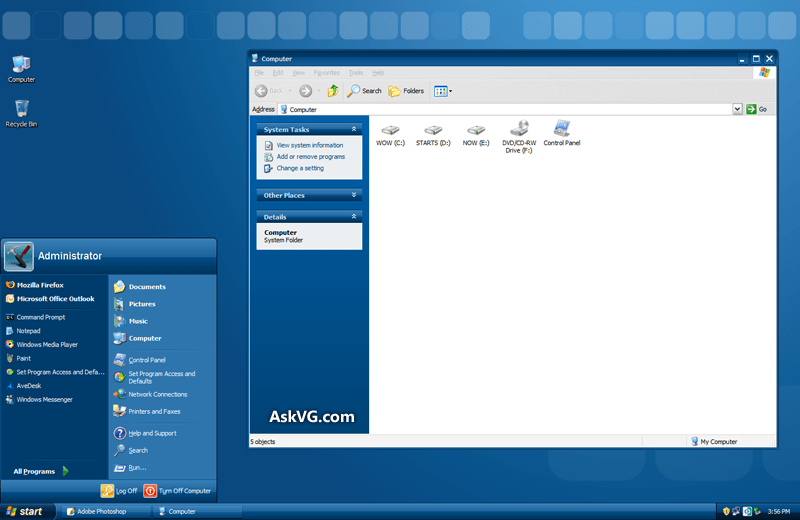The image size is (800, 520).
Task: Open the Help menu
Action: coord(378,73)
